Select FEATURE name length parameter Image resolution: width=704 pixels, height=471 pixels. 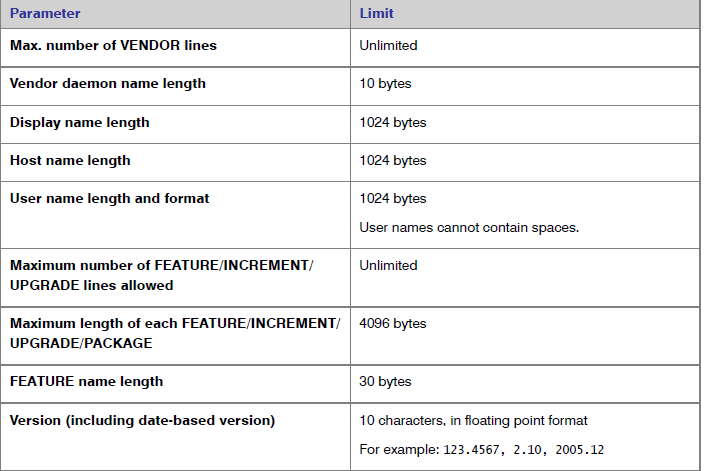tap(86, 381)
